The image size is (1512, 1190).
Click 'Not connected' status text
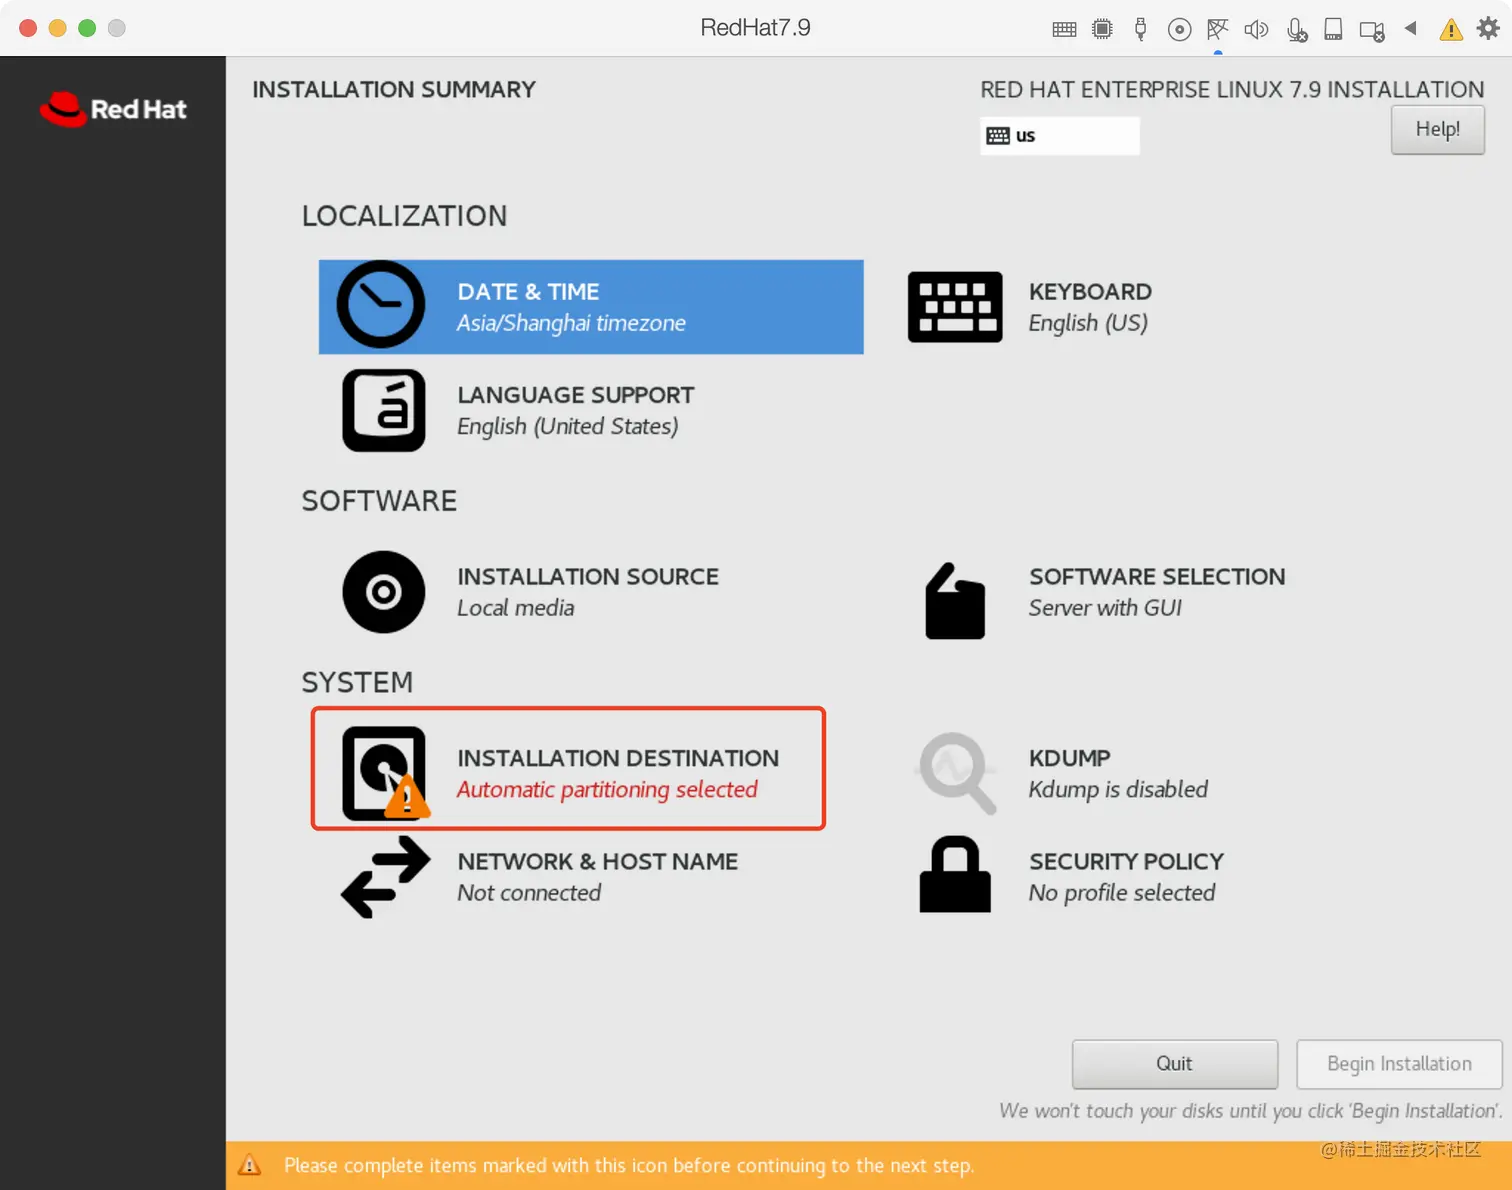coord(529,893)
